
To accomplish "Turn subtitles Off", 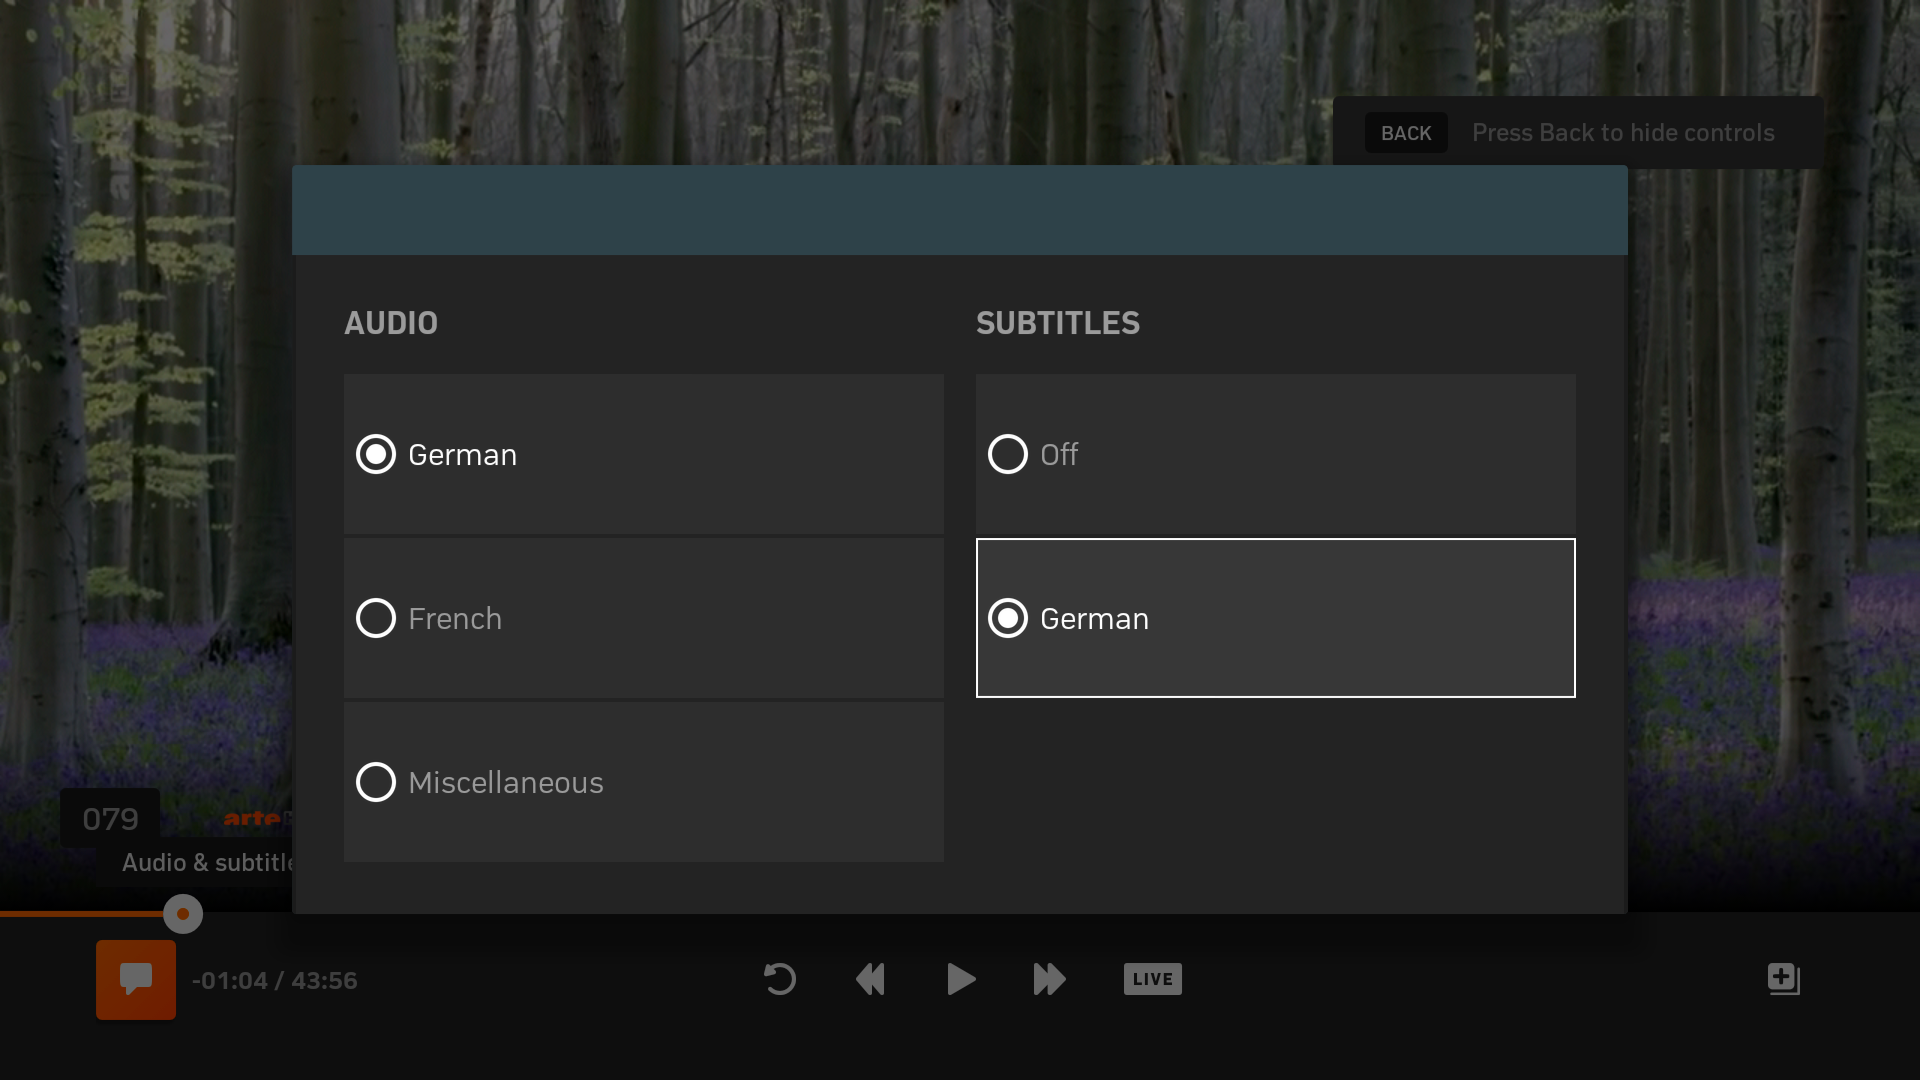I will coord(1276,454).
